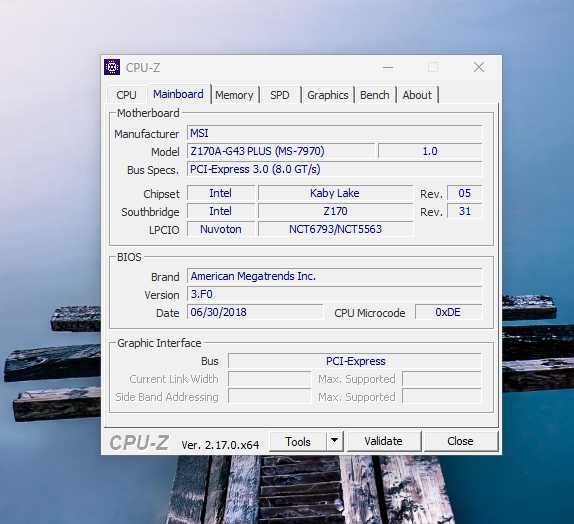Image resolution: width=574 pixels, height=524 pixels.
Task: Click the Southbridge Rev. value 31
Action: [x=464, y=211]
